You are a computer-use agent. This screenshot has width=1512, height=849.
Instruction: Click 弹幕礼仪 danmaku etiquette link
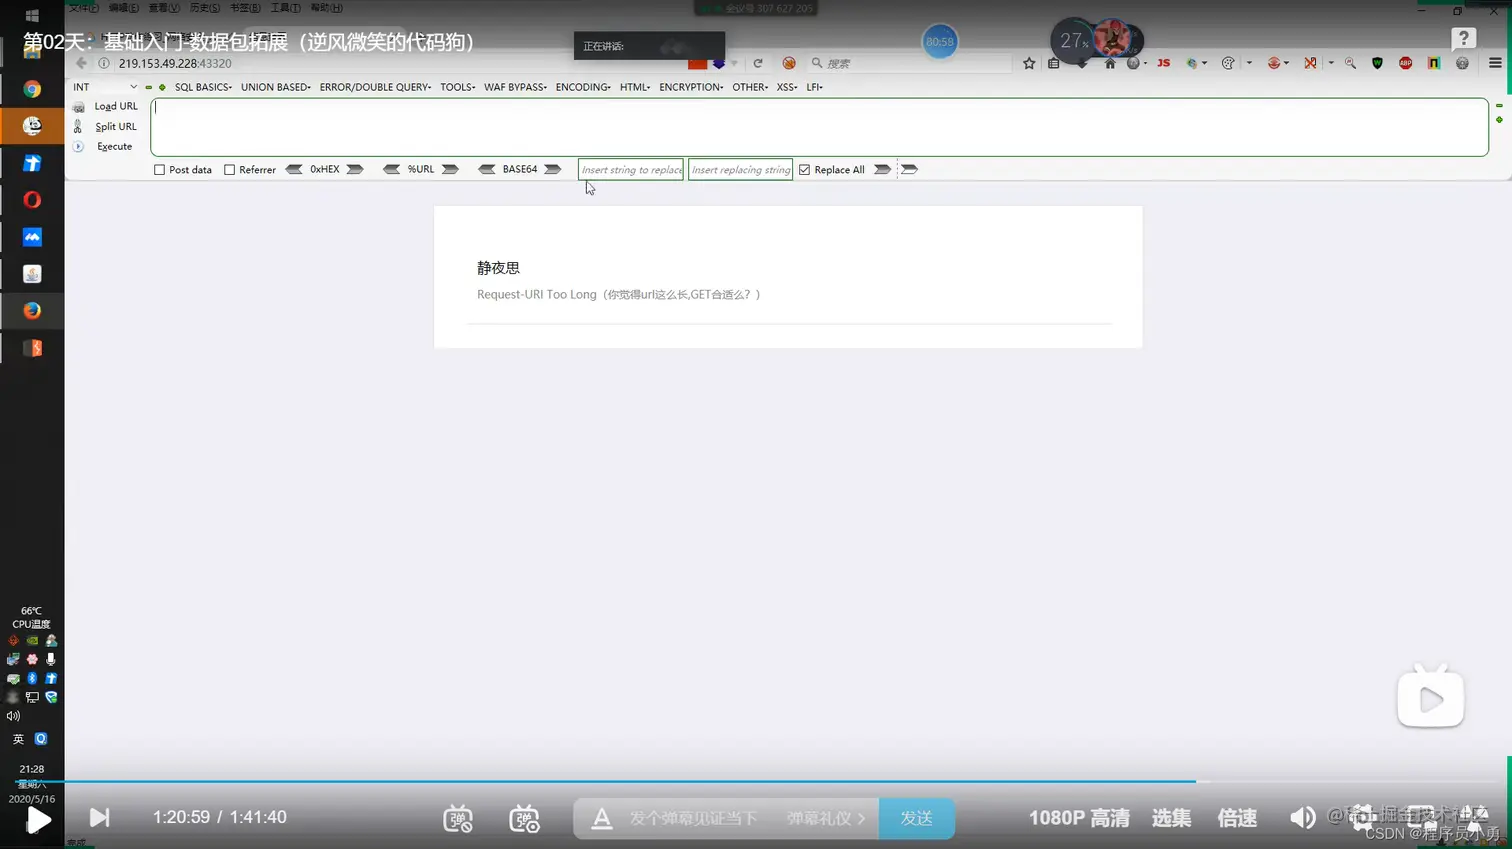pyautogui.click(x=825, y=818)
